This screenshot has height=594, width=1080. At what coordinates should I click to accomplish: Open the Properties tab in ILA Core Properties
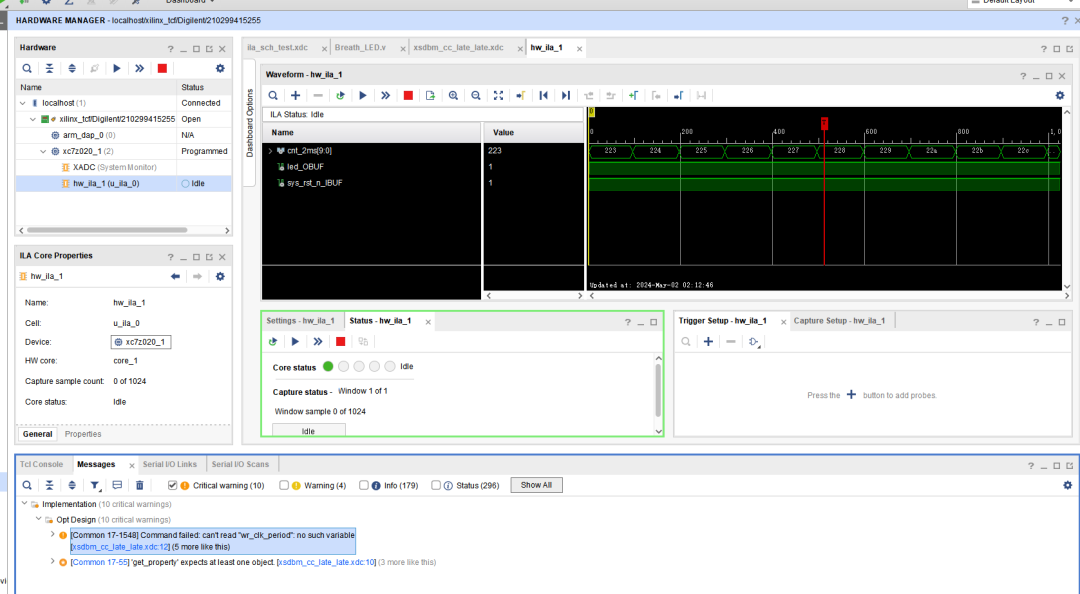coord(83,434)
